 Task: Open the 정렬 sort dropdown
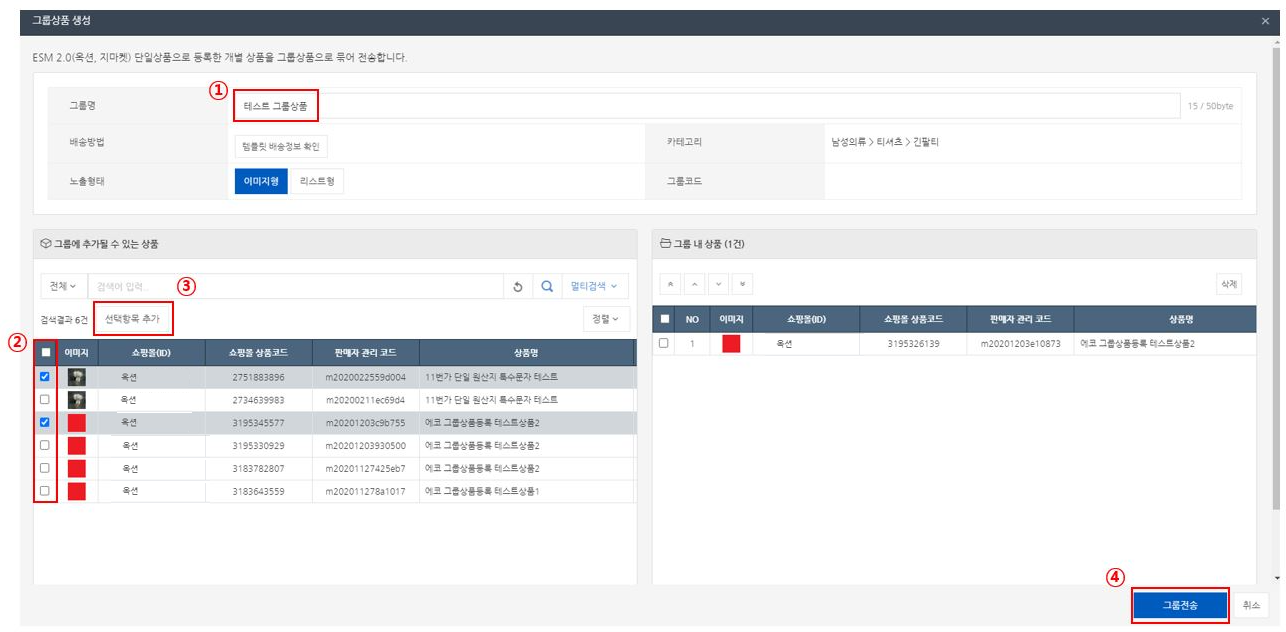[606, 319]
